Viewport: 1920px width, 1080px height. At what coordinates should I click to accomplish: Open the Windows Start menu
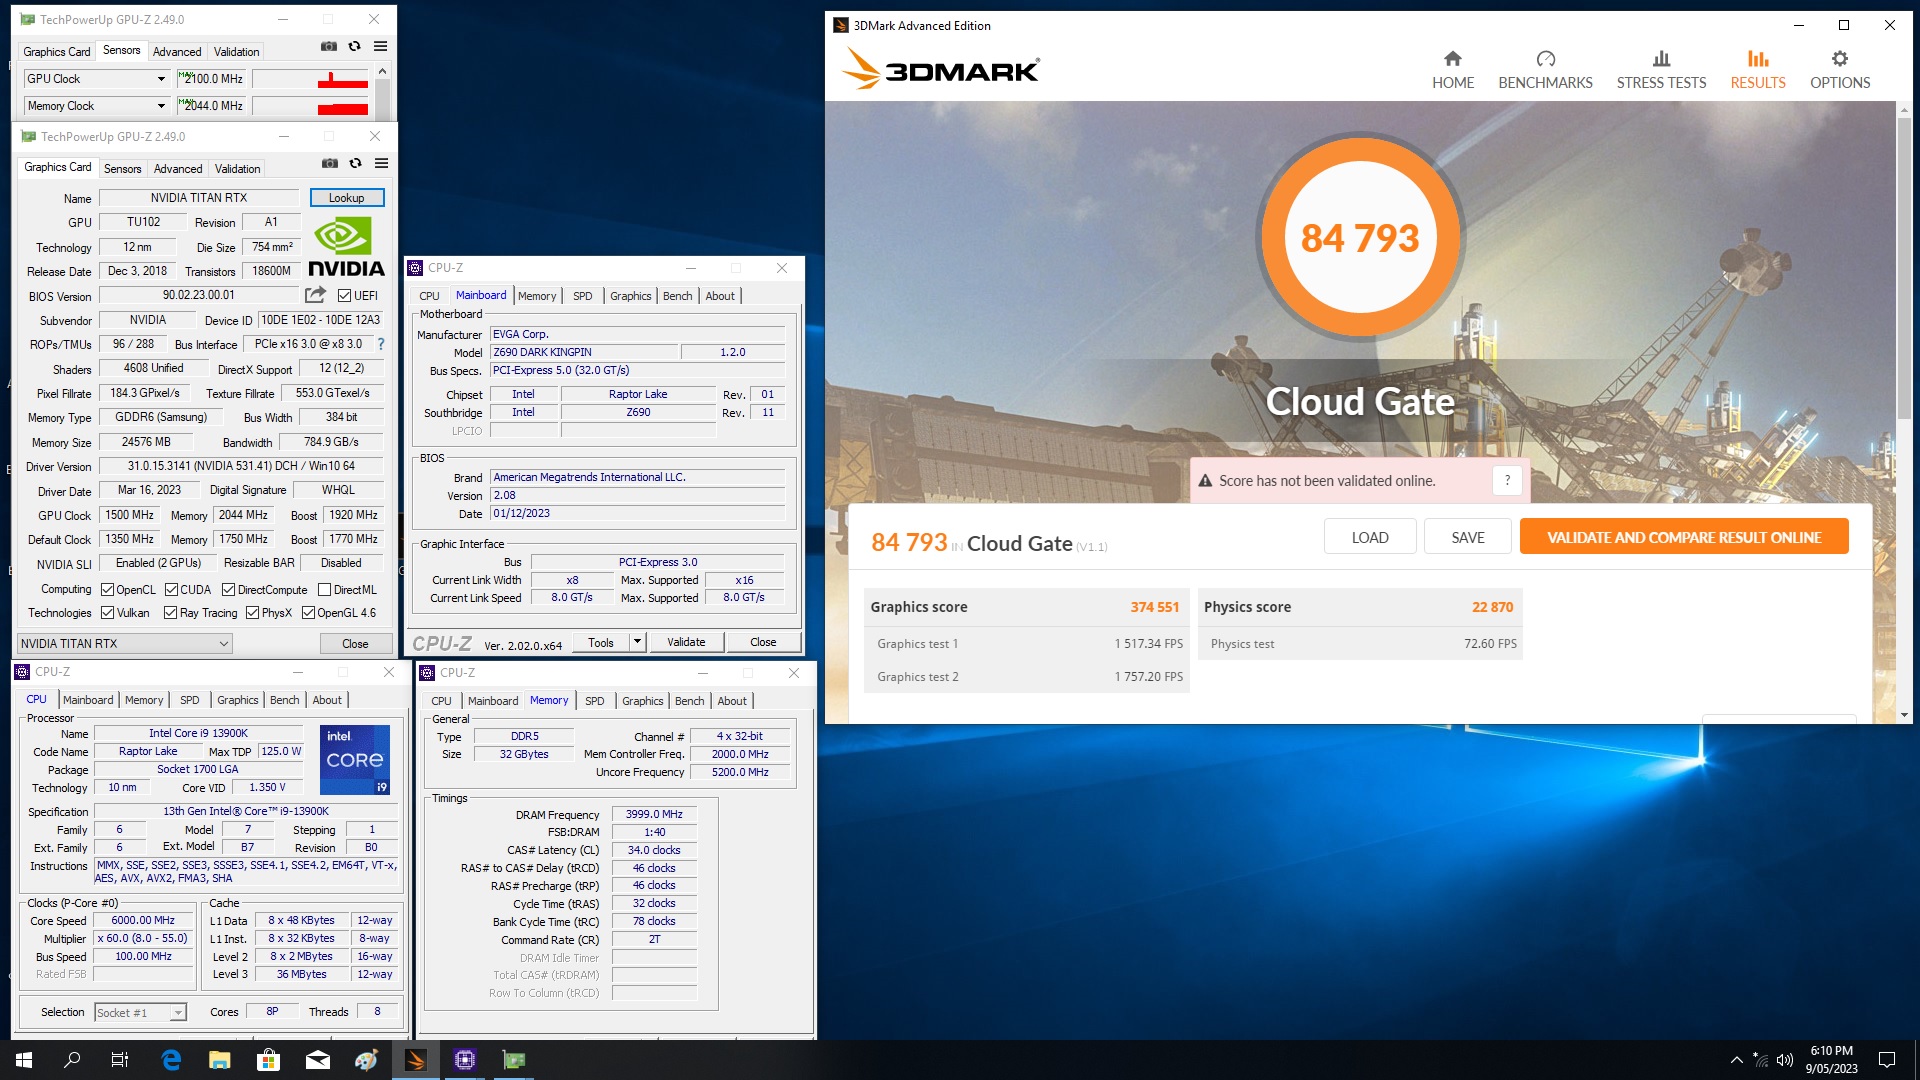(x=24, y=1060)
